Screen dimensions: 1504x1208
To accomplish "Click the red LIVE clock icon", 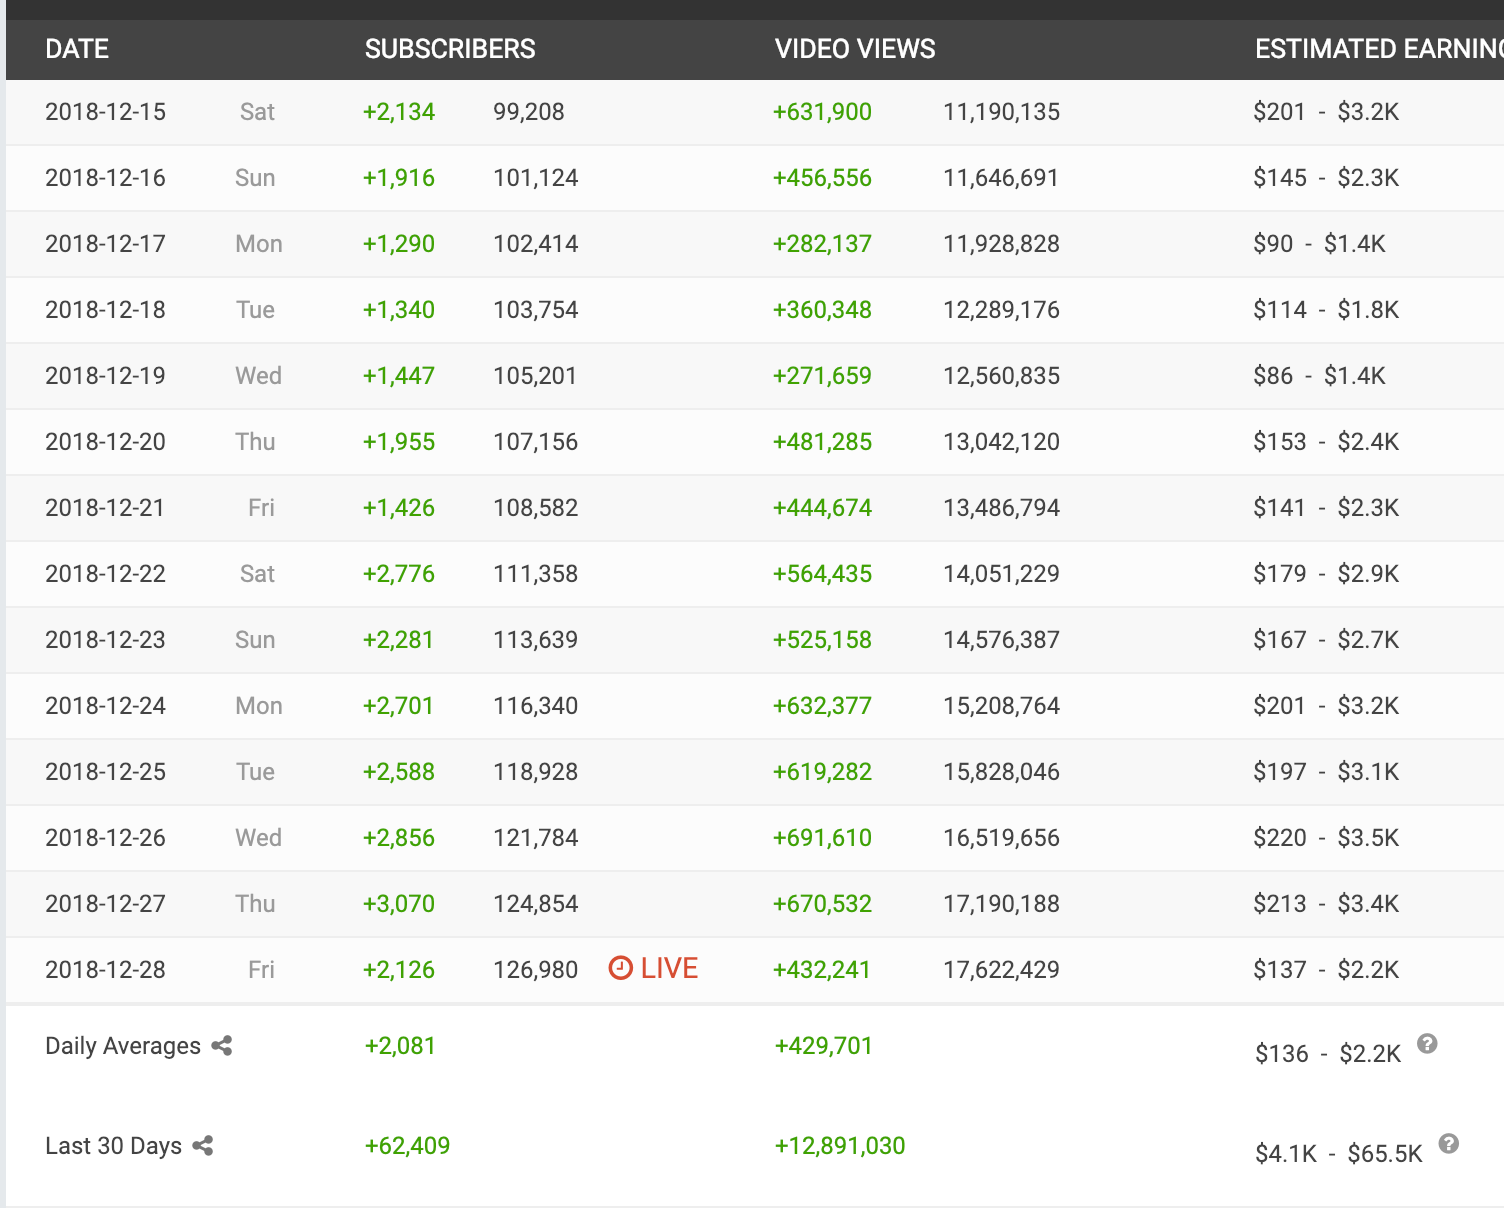I will point(621,968).
